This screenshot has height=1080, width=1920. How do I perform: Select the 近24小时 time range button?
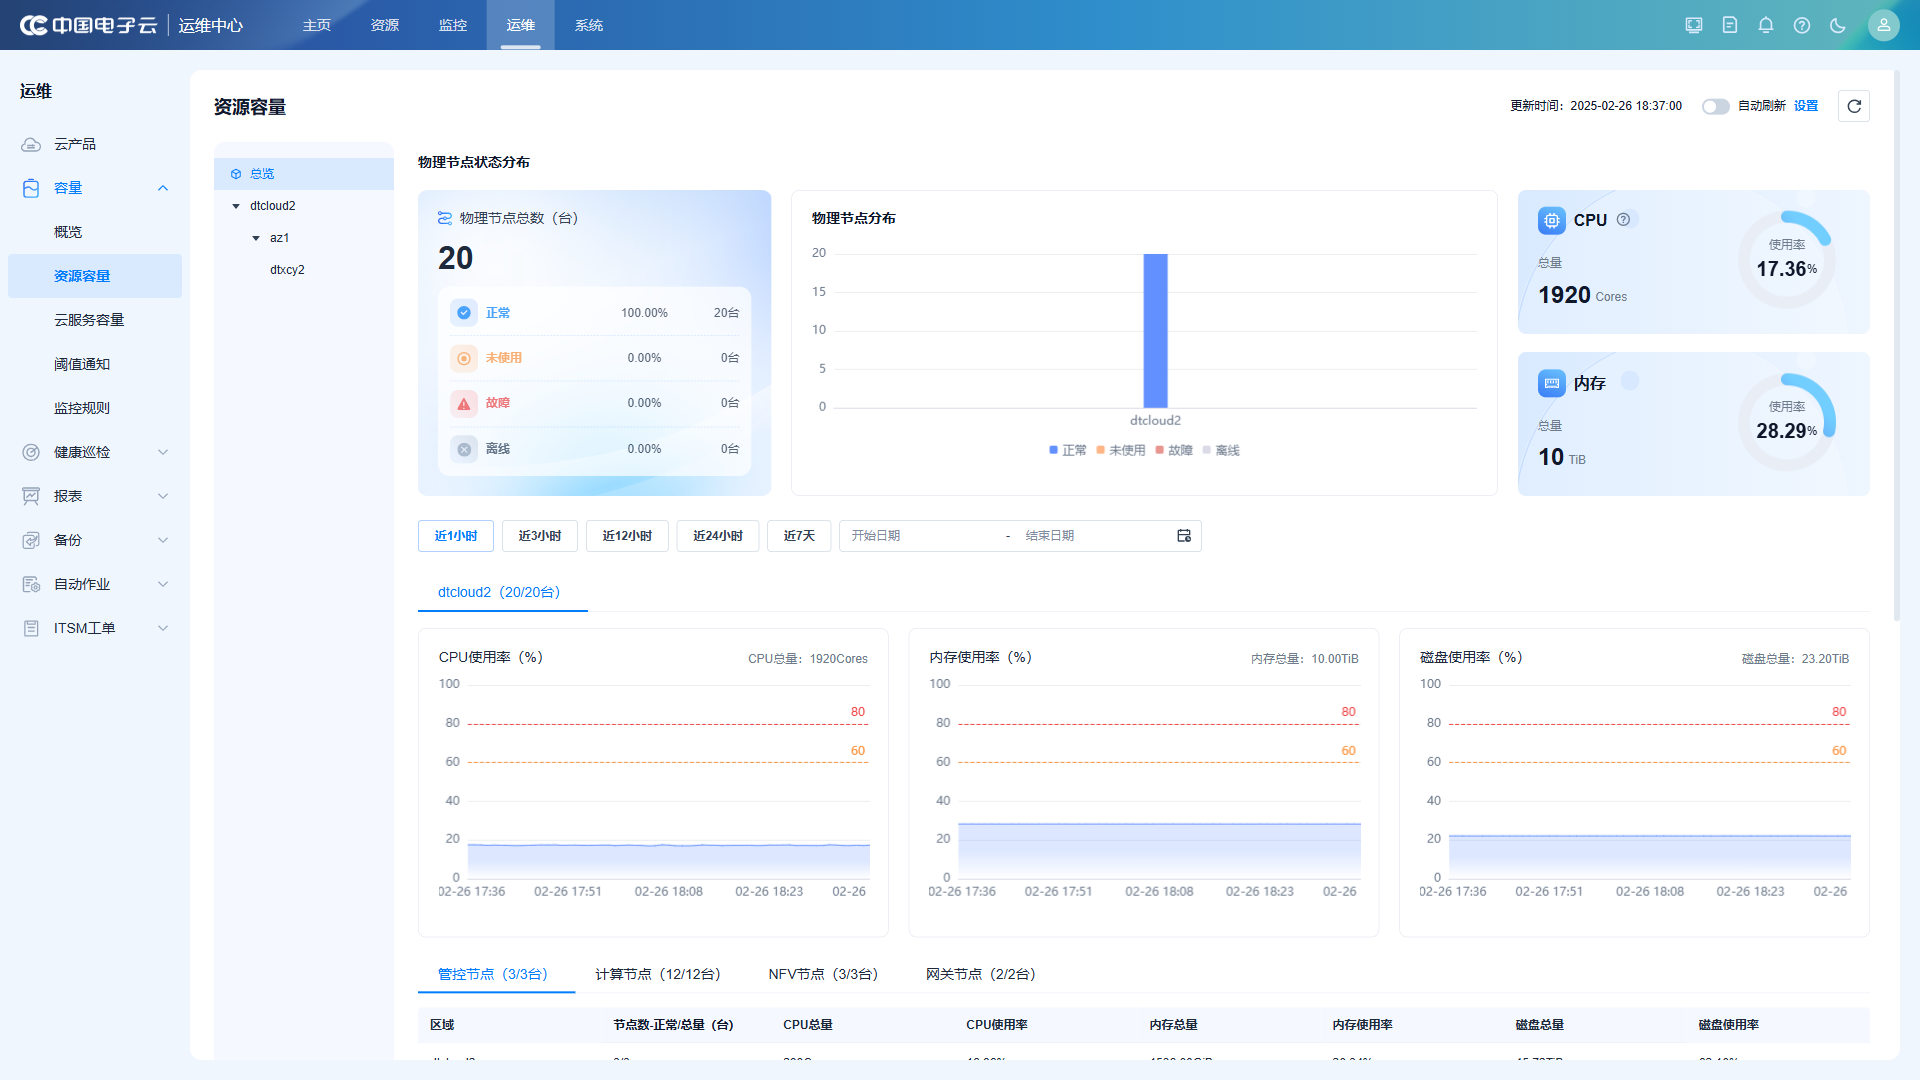tap(718, 536)
